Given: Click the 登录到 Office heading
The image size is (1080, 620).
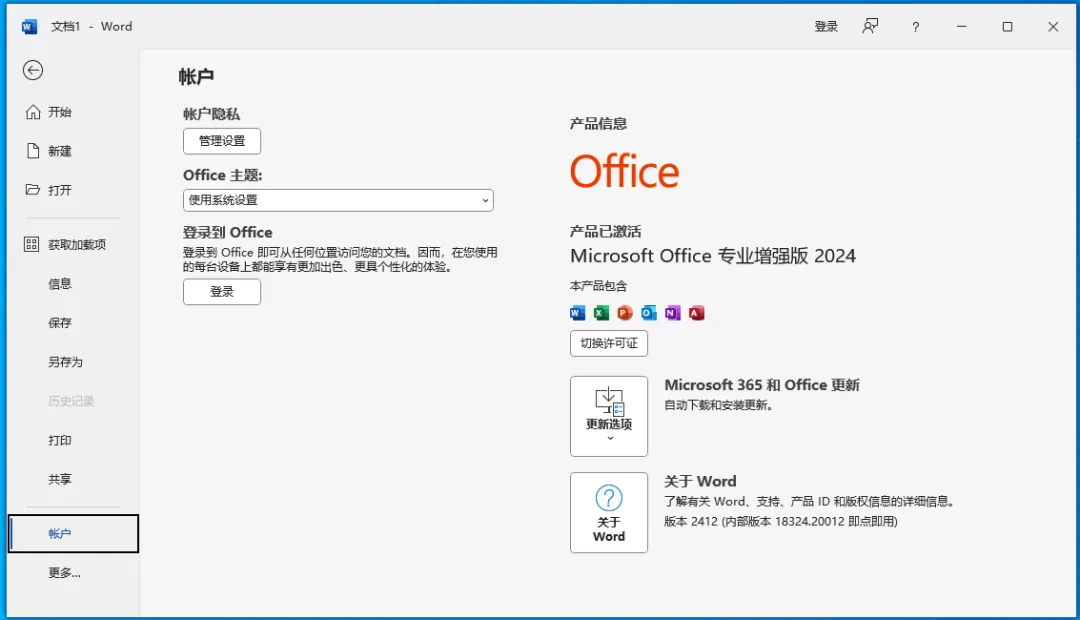Looking at the screenshot, I should pos(227,232).
